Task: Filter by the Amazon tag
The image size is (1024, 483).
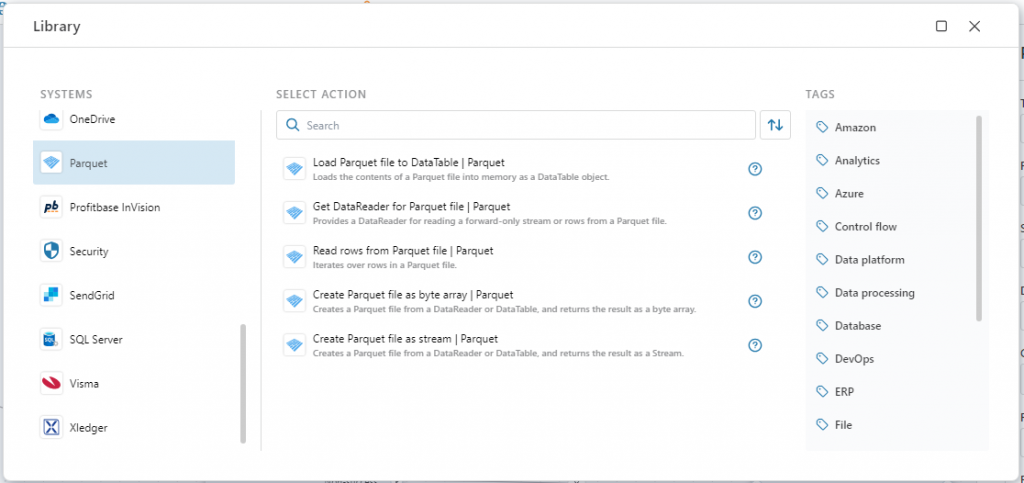Action: (x=855, y=128)
